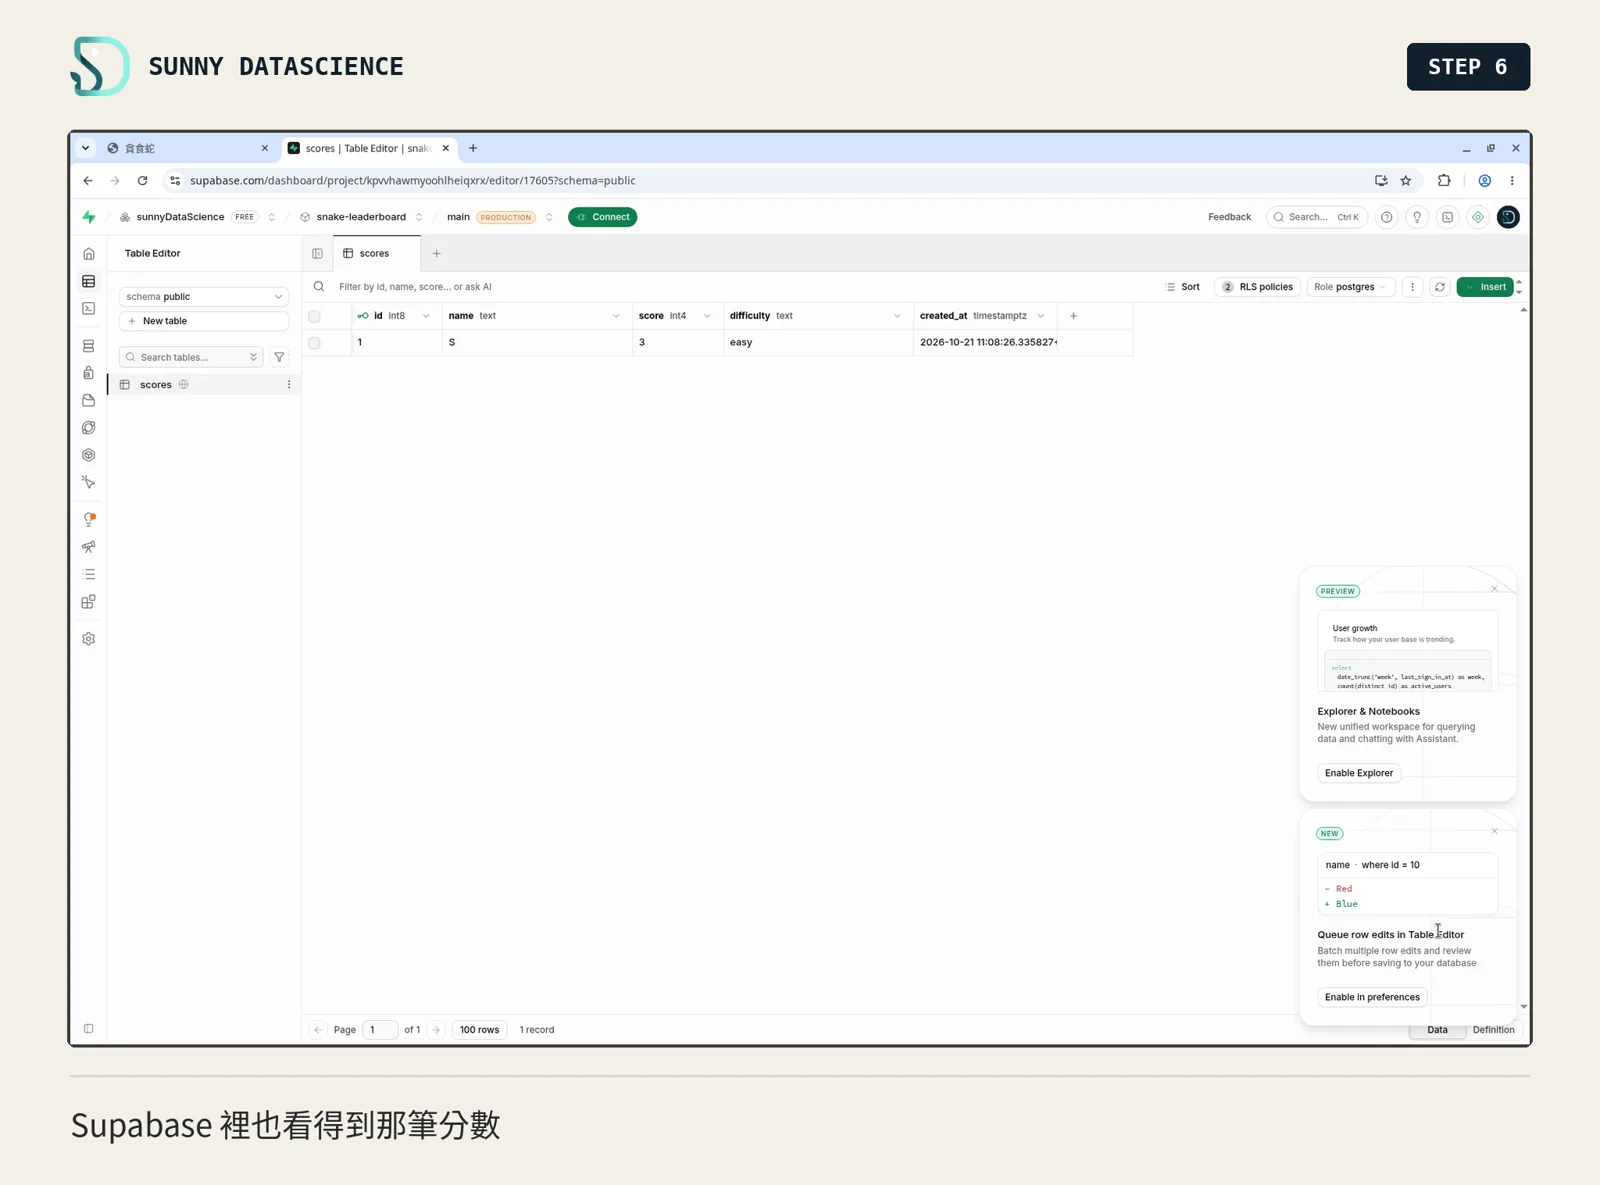Expand the name column header menu
The image size is (1600, 1185).
click(x=616, y=316)
